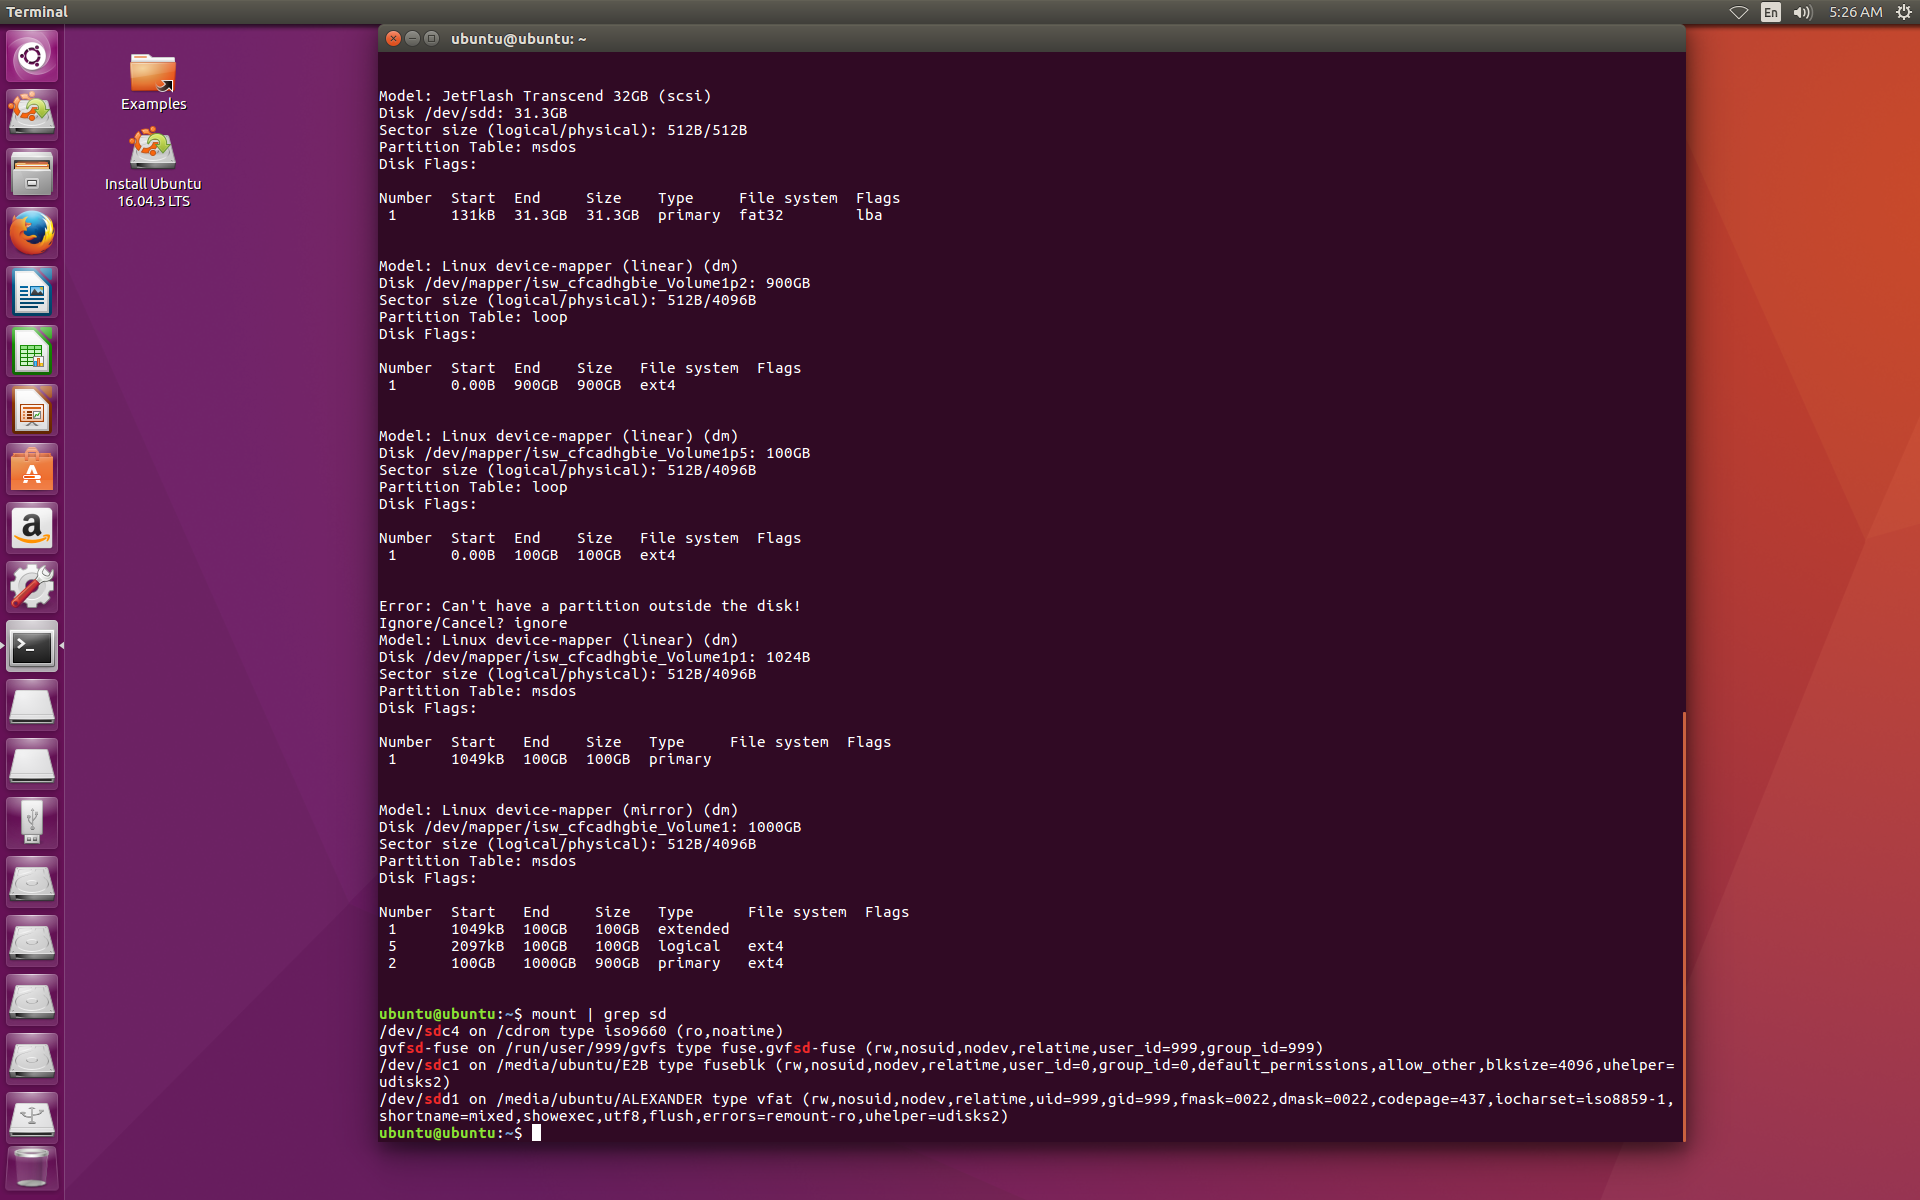Click the ubuntu@ubuntu: ~ title bar

1030,38
